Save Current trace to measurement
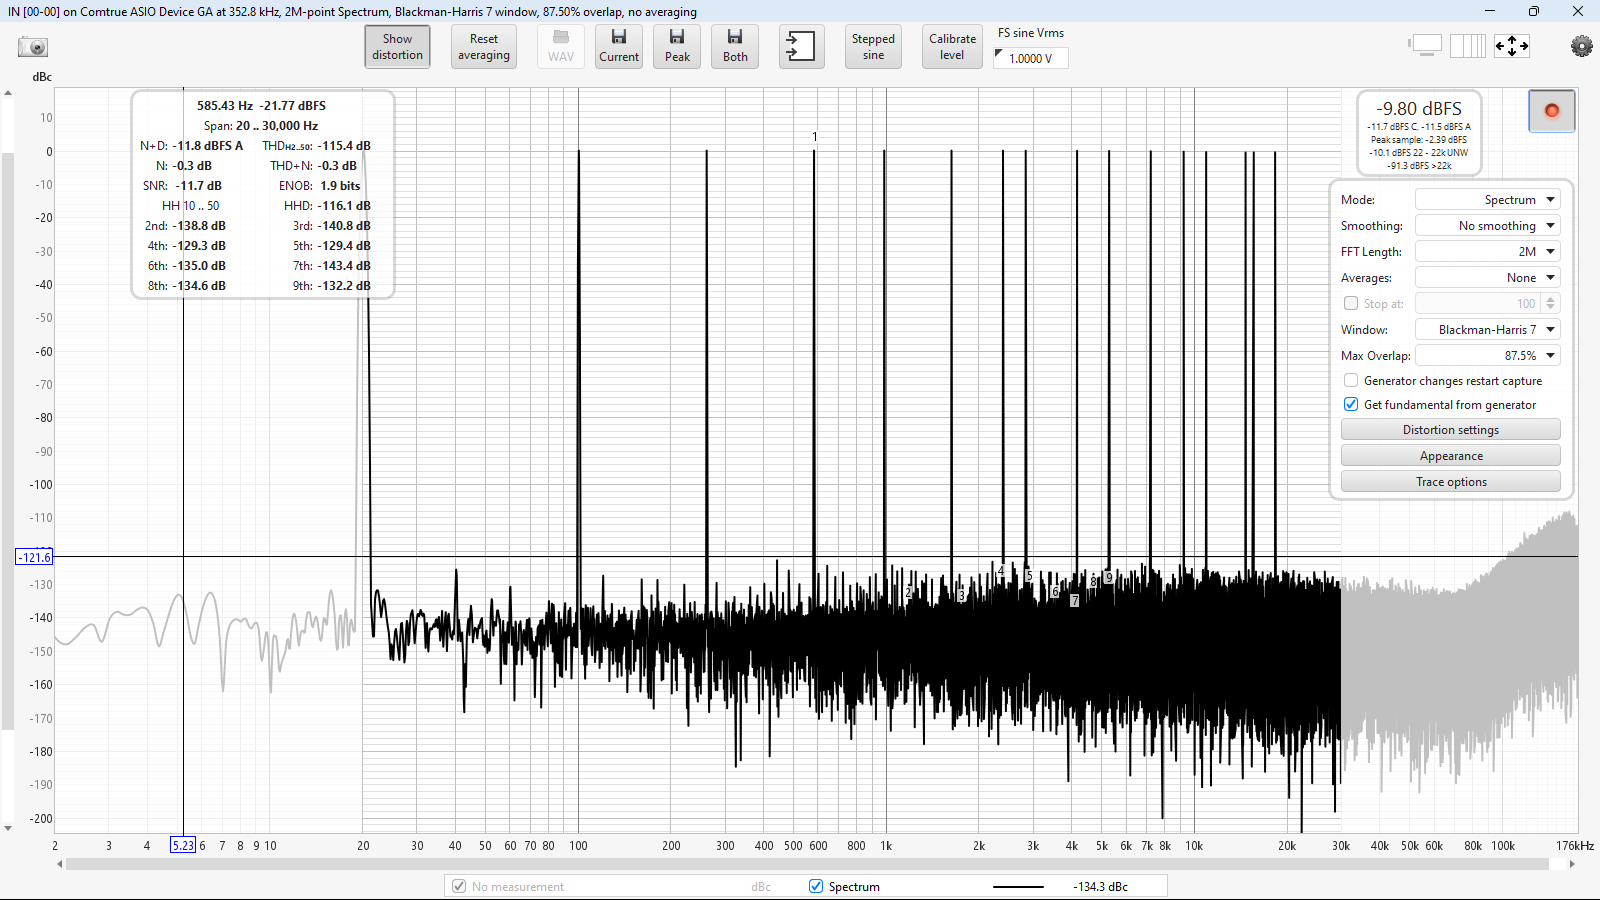Viewport: 1600px width, 900px height. tap(619, 47)
